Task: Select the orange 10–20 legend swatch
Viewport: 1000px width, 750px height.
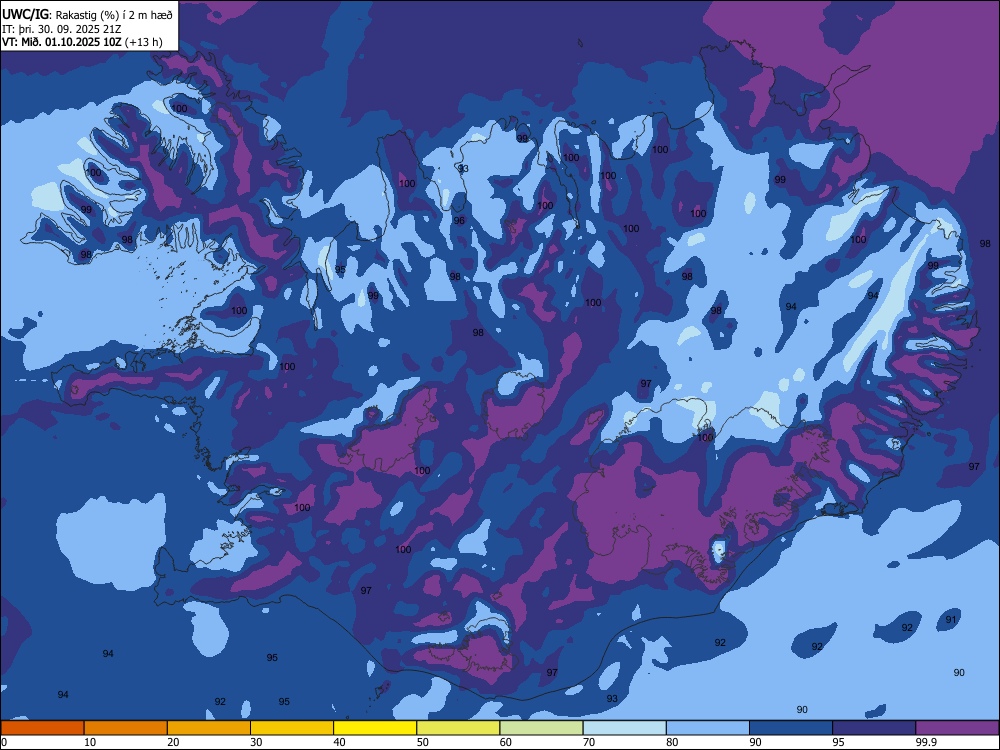Action: (126, 728)
